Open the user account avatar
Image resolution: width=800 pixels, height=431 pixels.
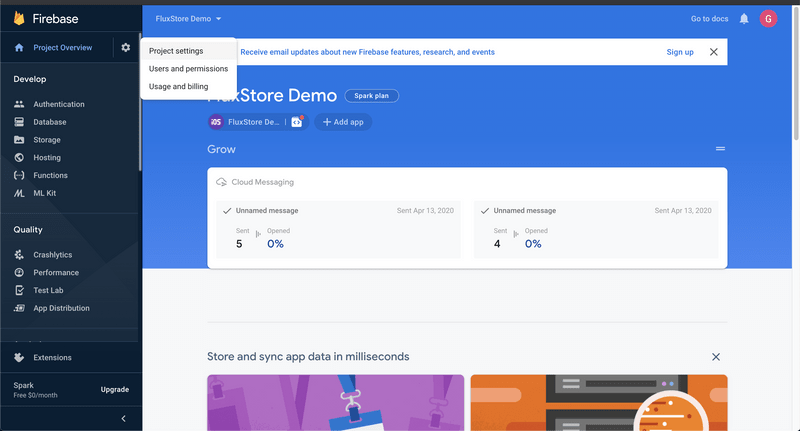768,19
